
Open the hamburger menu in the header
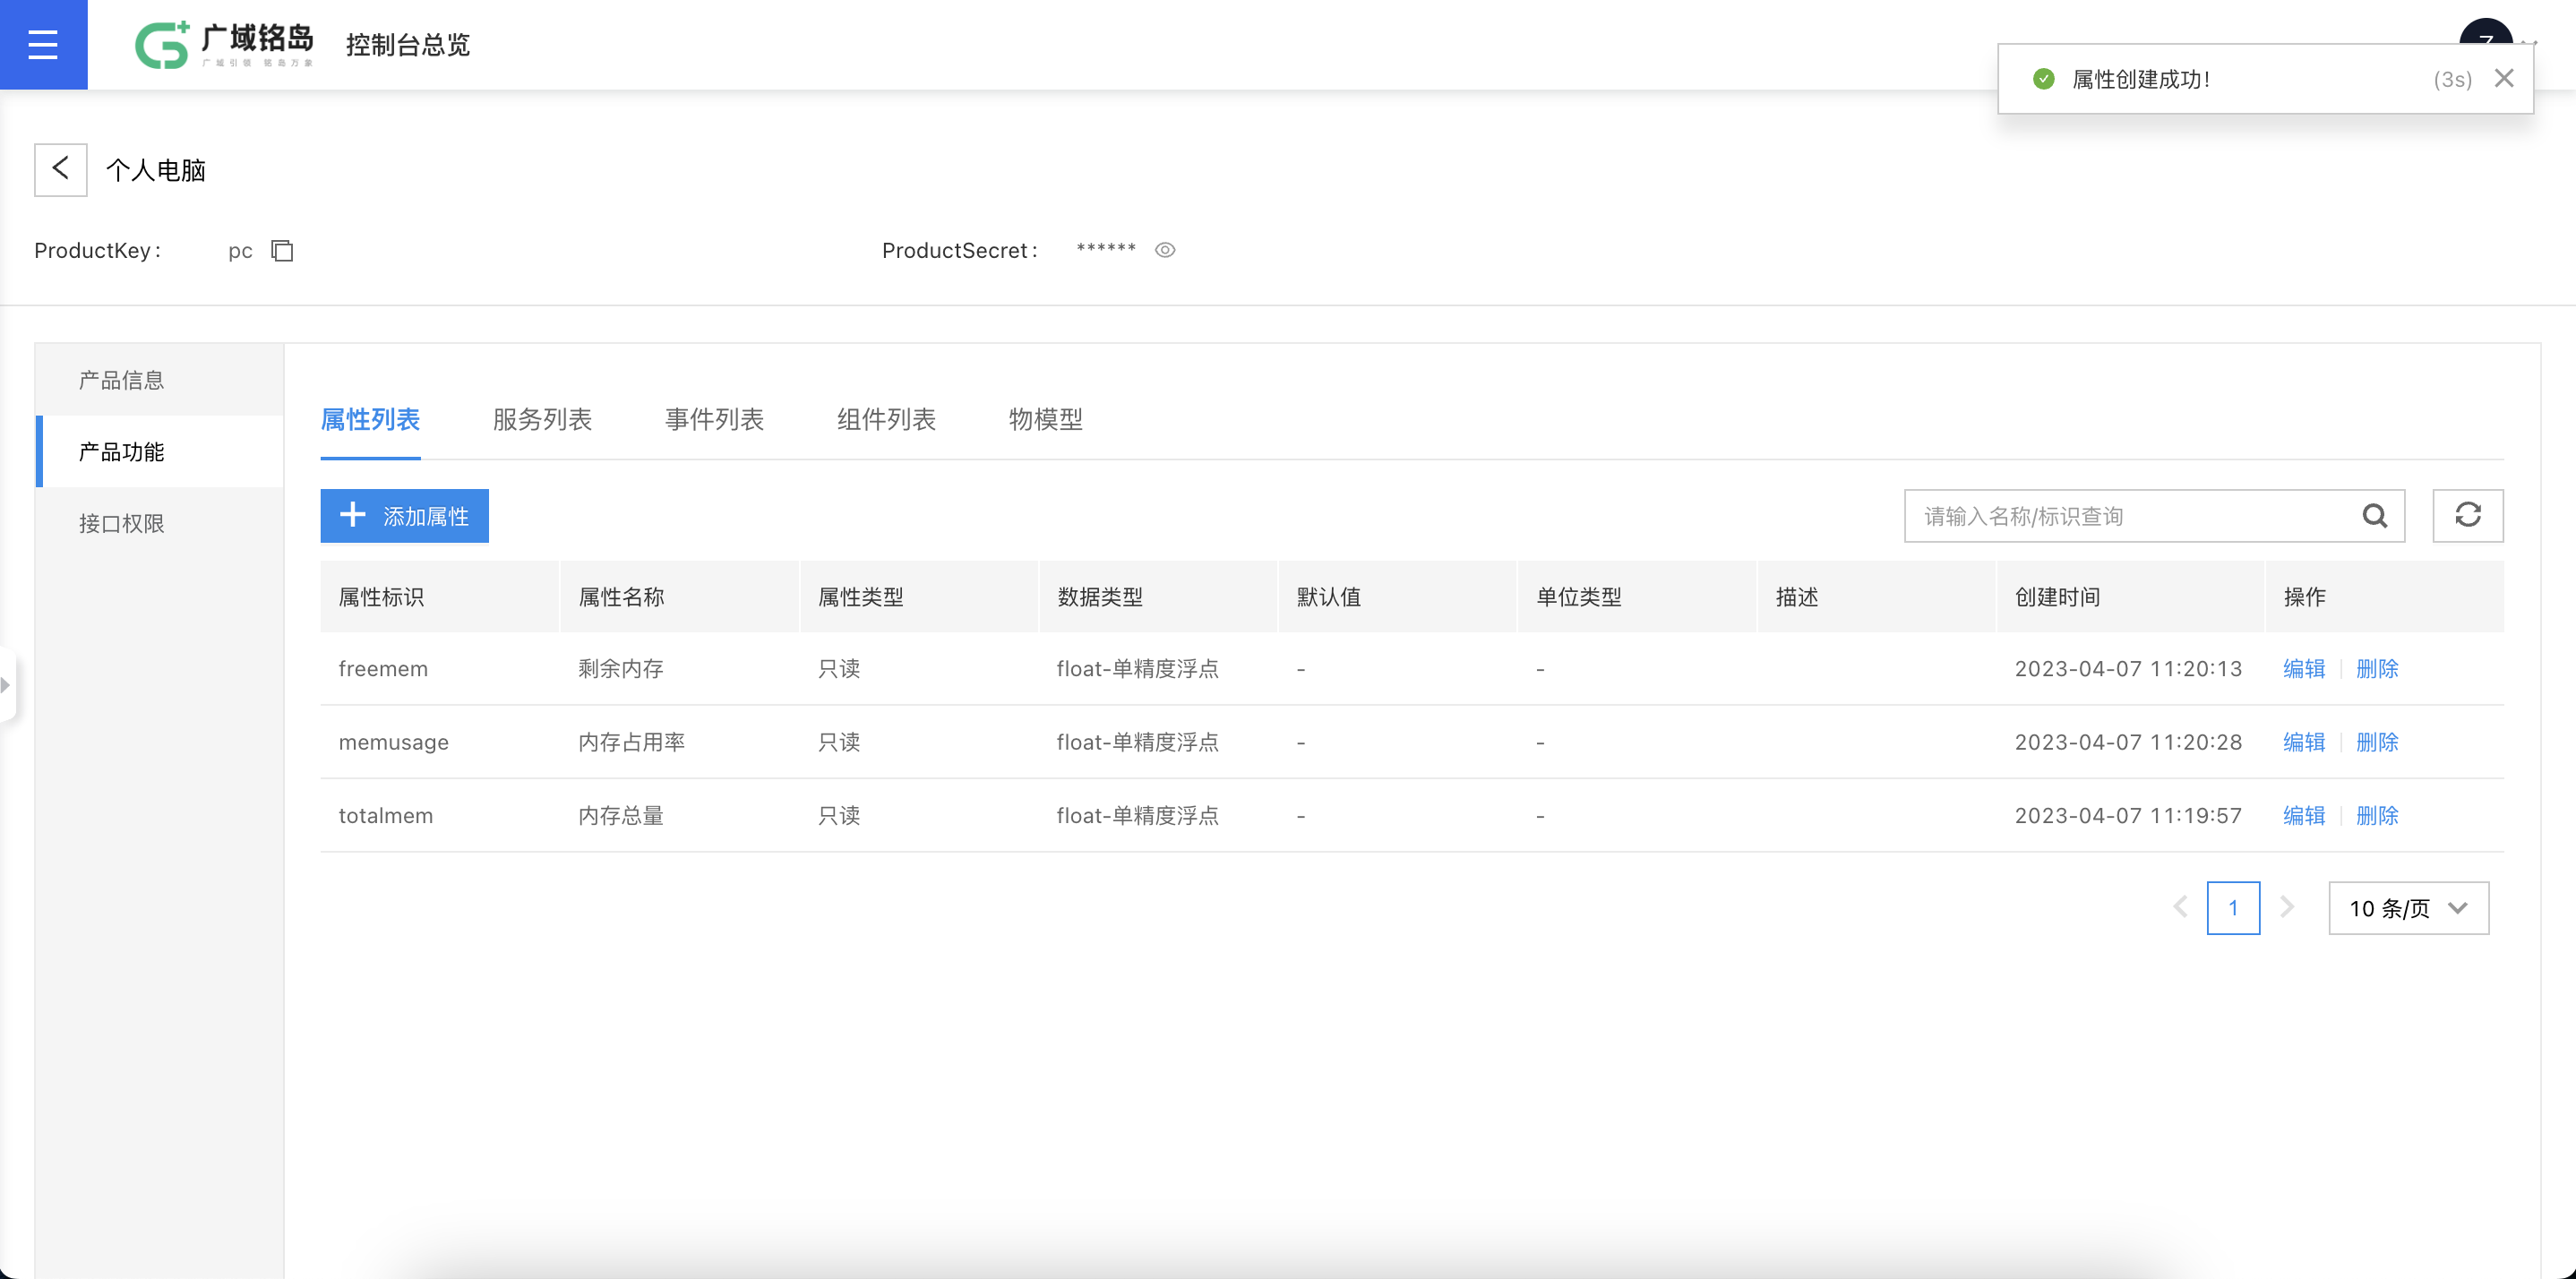[43, 44]
